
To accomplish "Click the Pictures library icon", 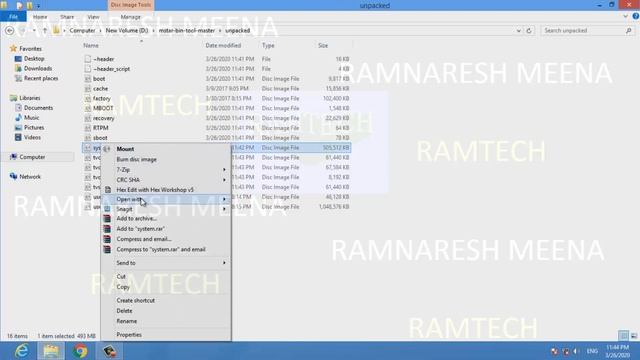I will point(18,127).
